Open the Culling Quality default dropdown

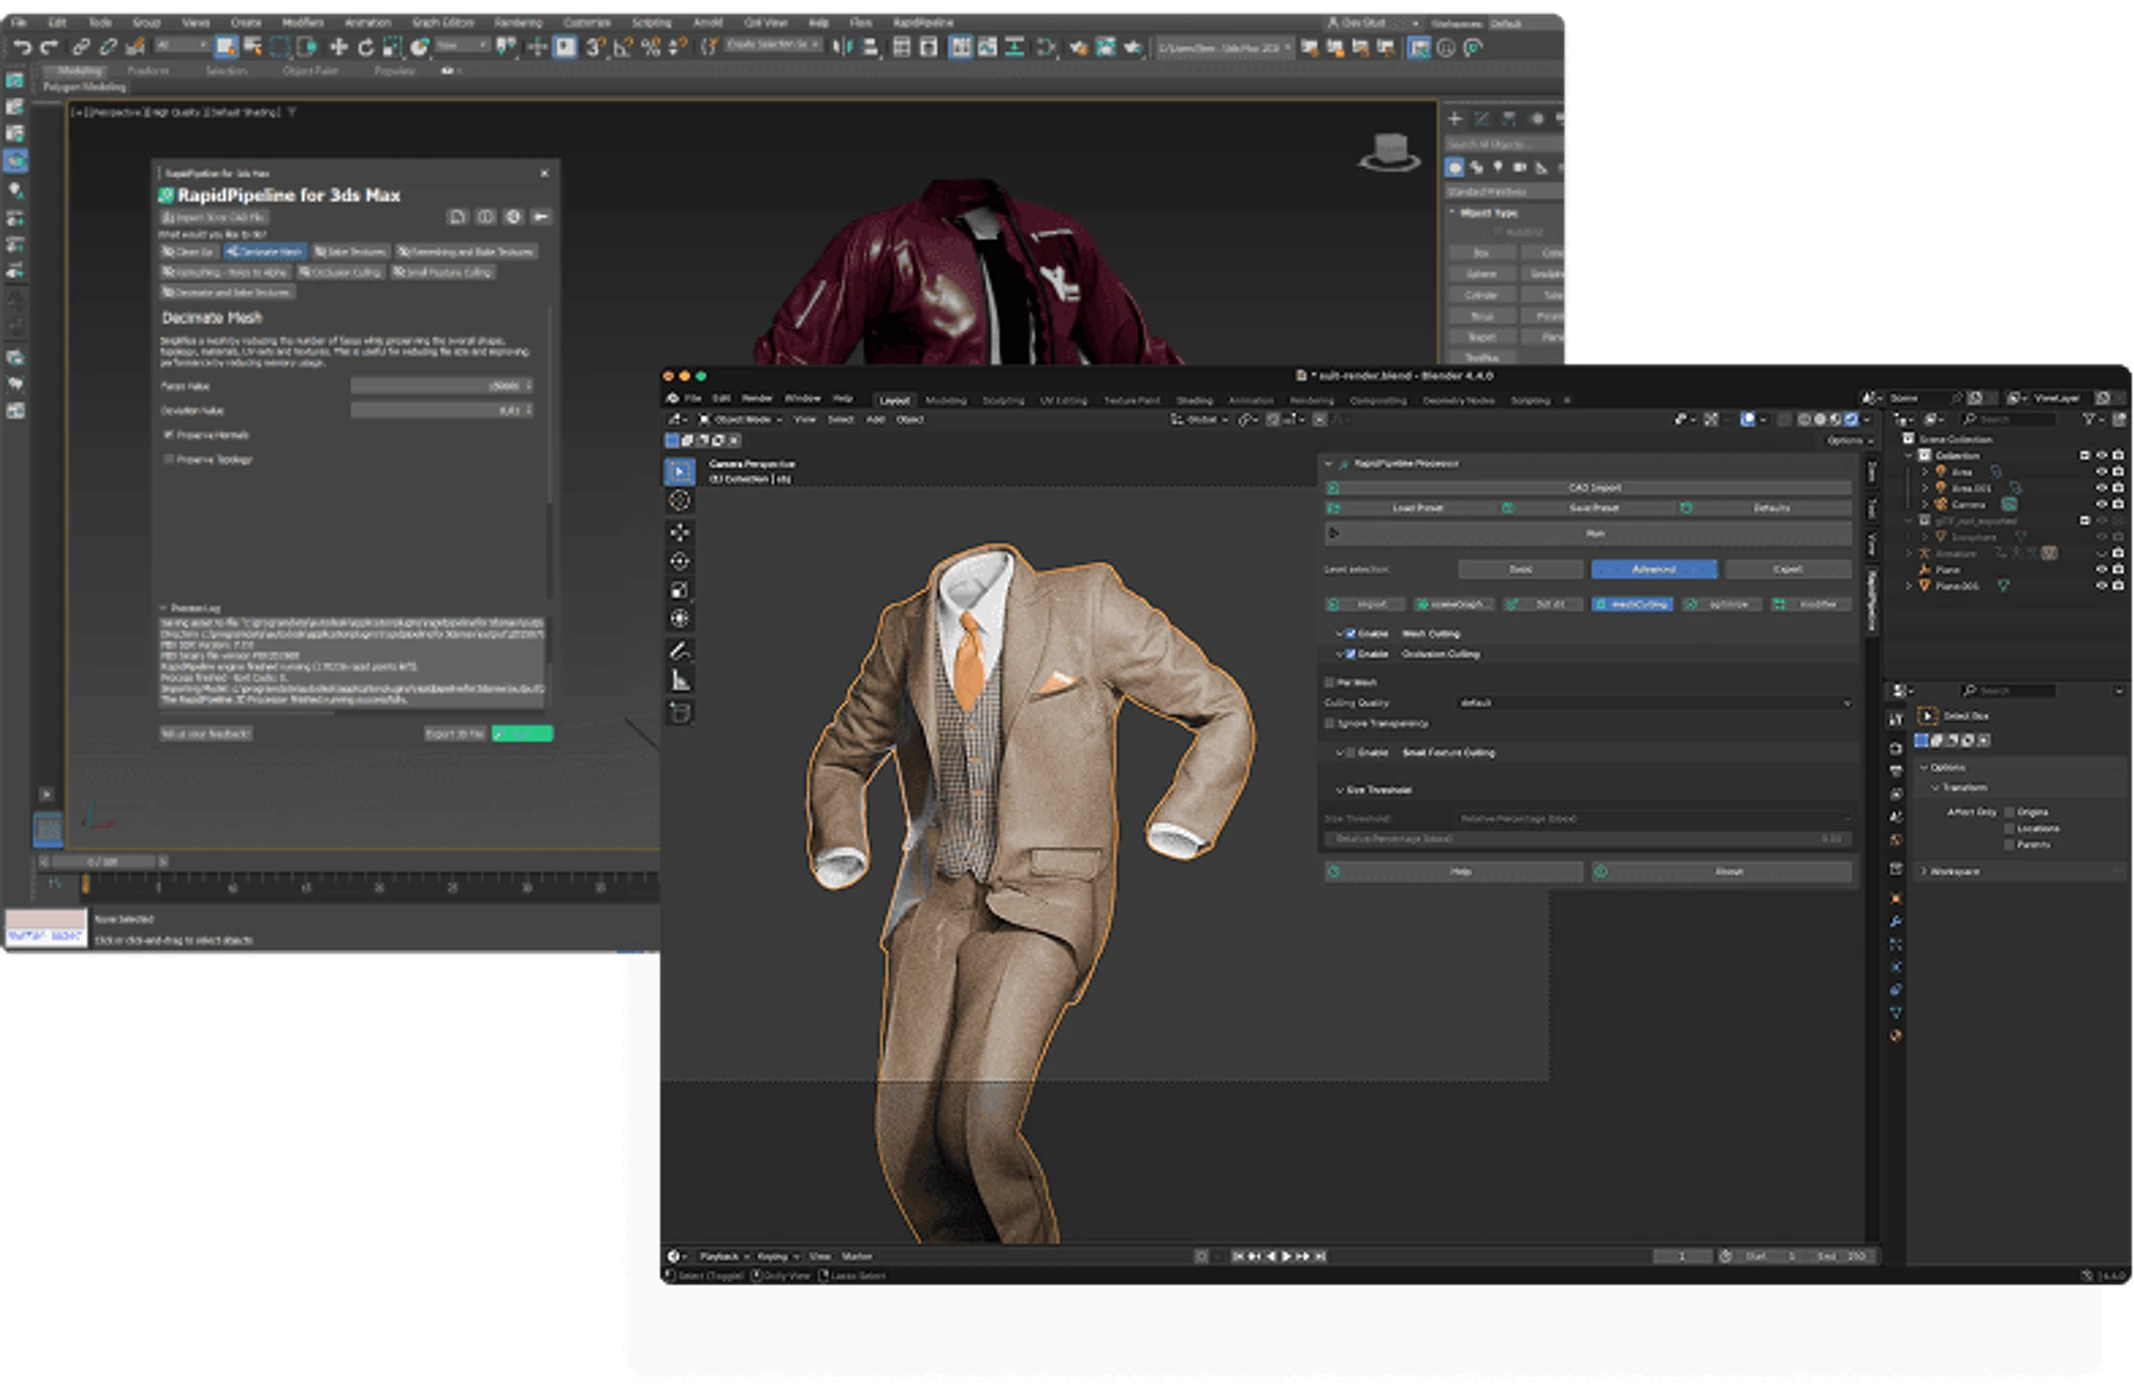coord(1652,703)
